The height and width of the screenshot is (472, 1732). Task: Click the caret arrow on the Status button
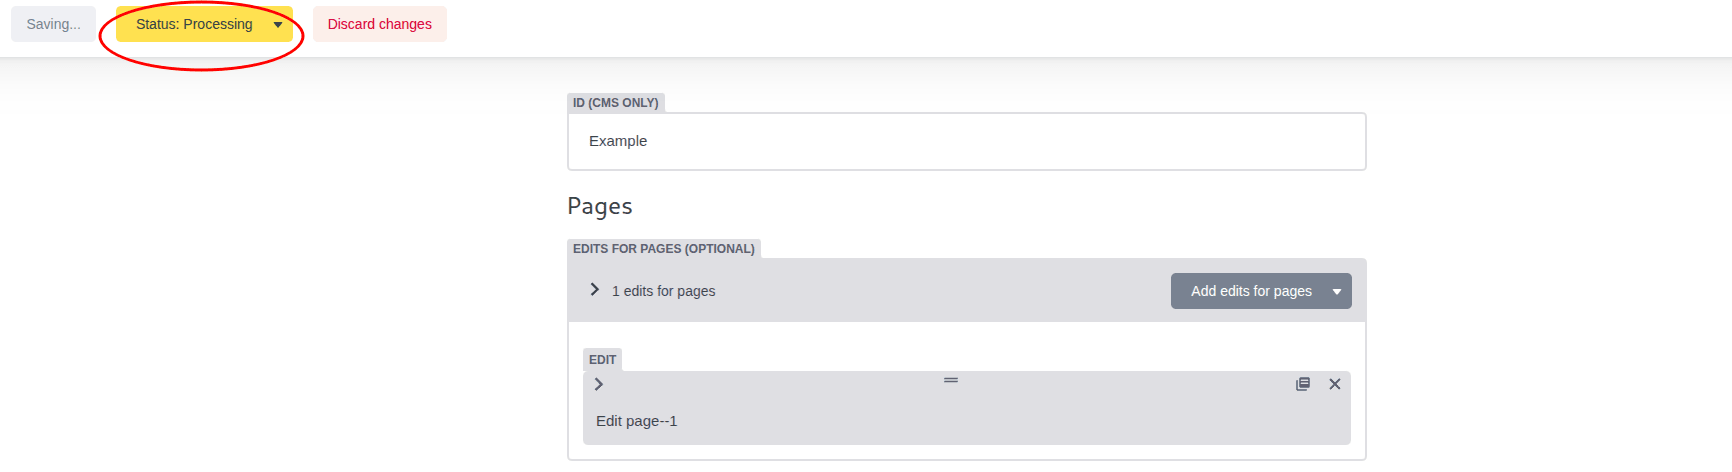tap(278, 25)
